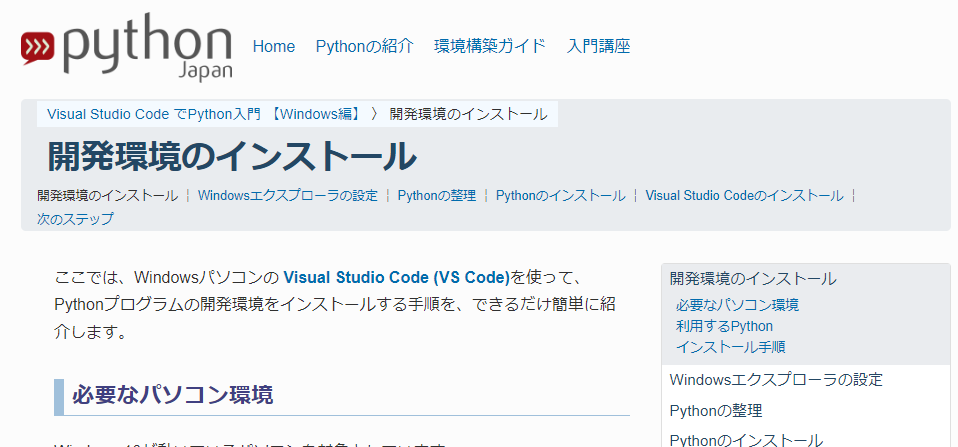The image size is (958, 447).
Task: Open the bold Visual Studio Code (VS Code) link
Action: 397,278
